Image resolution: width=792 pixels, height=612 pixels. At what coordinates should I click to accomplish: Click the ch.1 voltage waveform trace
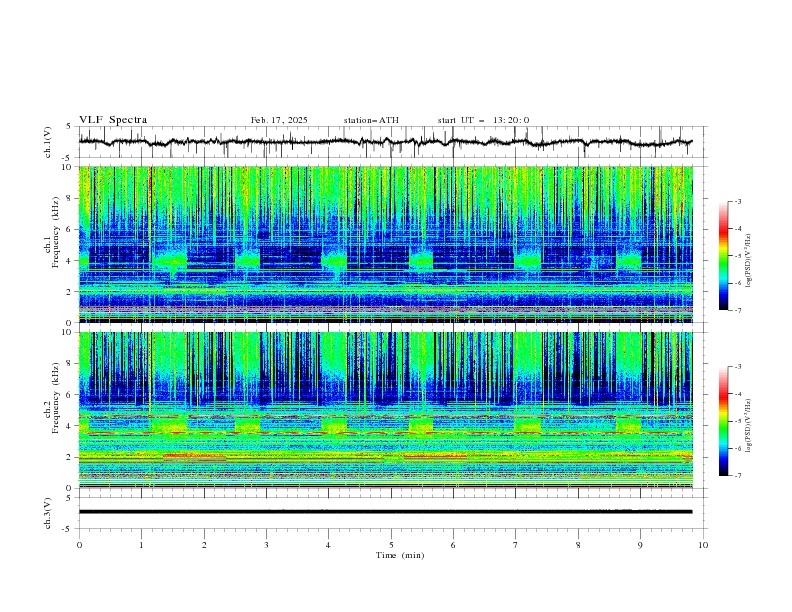(x=385, y=142)
